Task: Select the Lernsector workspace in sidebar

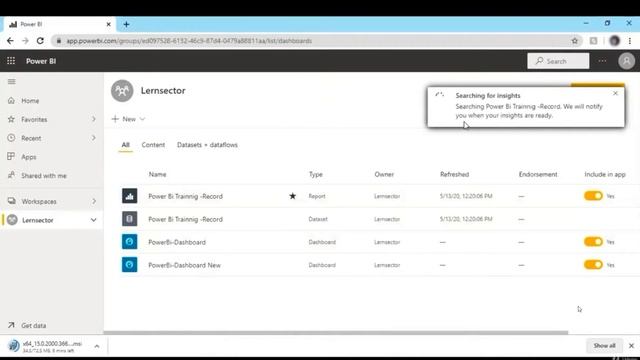Action: pyautogui.click(x=38, y=220)
